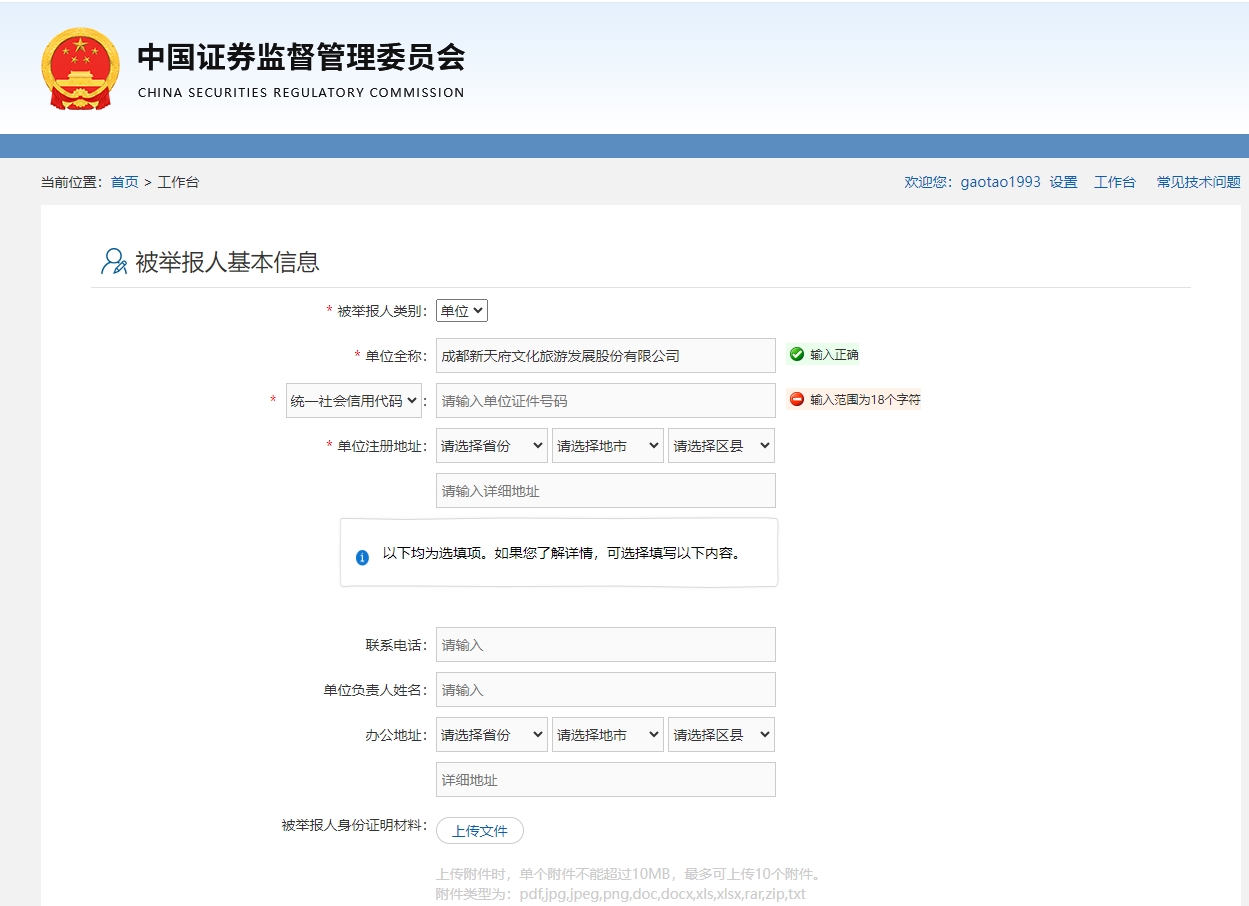This screenshot has height=906, width=1249.
Task: Click the 上传文件 upload button
Action: [x=480, y=831]
